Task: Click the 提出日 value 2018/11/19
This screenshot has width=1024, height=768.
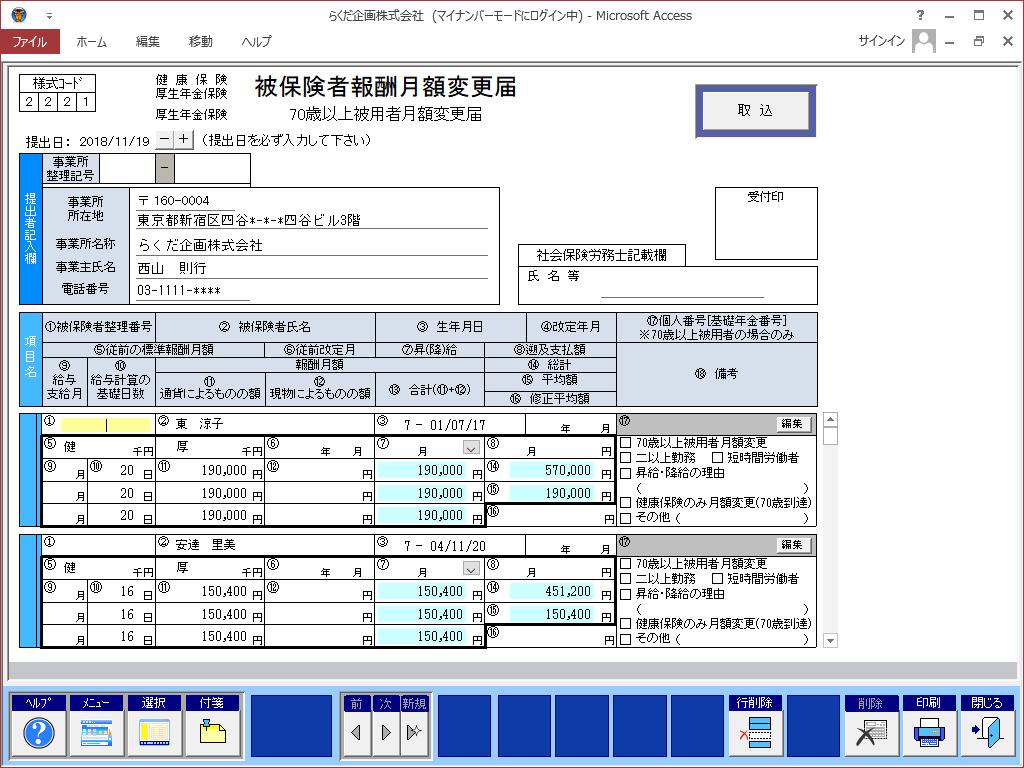Action: [114, 141]
